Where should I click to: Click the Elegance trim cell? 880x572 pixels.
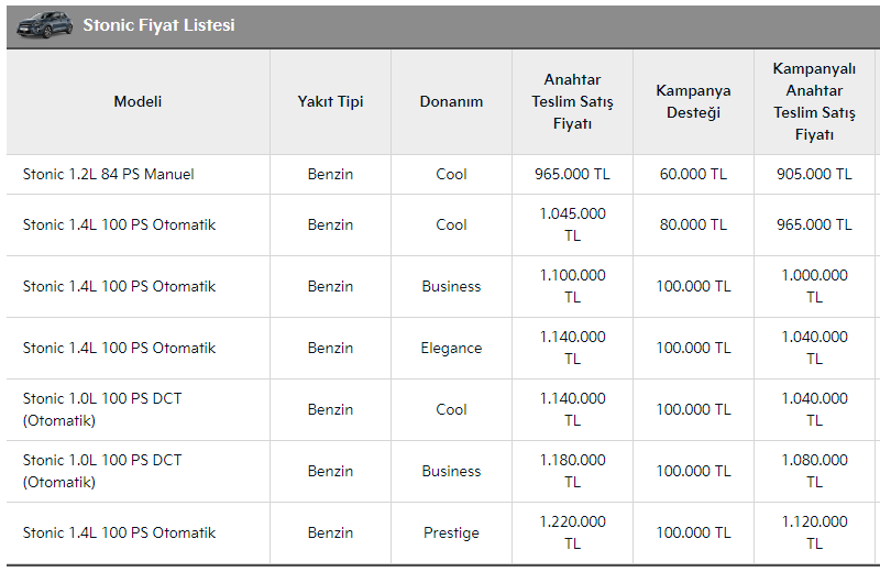coord(451,348)
